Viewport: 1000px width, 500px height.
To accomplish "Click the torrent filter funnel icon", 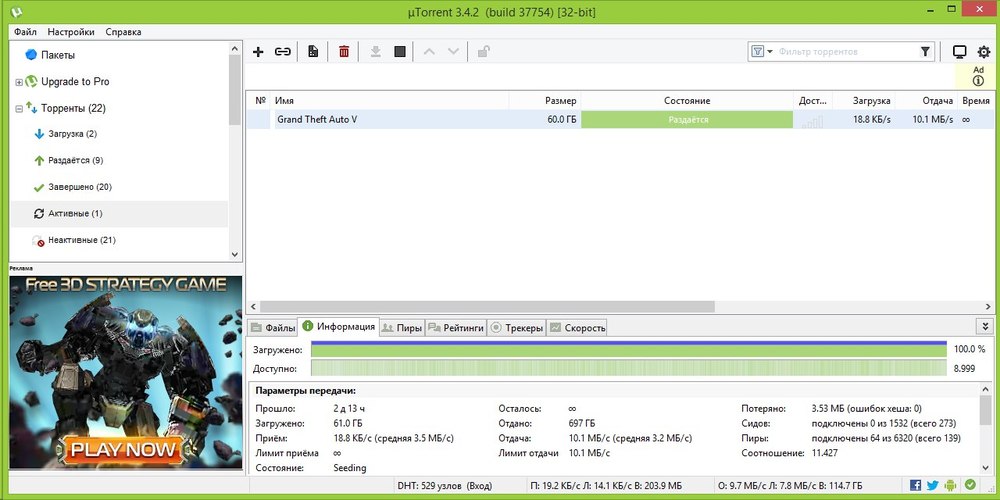I will pyautogui.click(x=925, y=52).
